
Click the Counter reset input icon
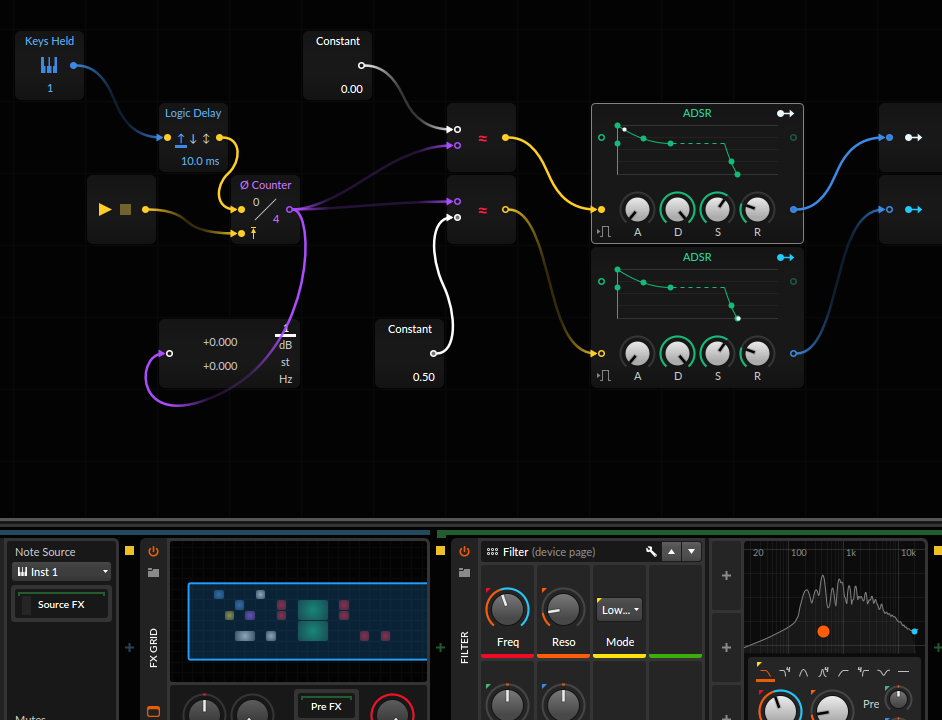tap(254, 233)
